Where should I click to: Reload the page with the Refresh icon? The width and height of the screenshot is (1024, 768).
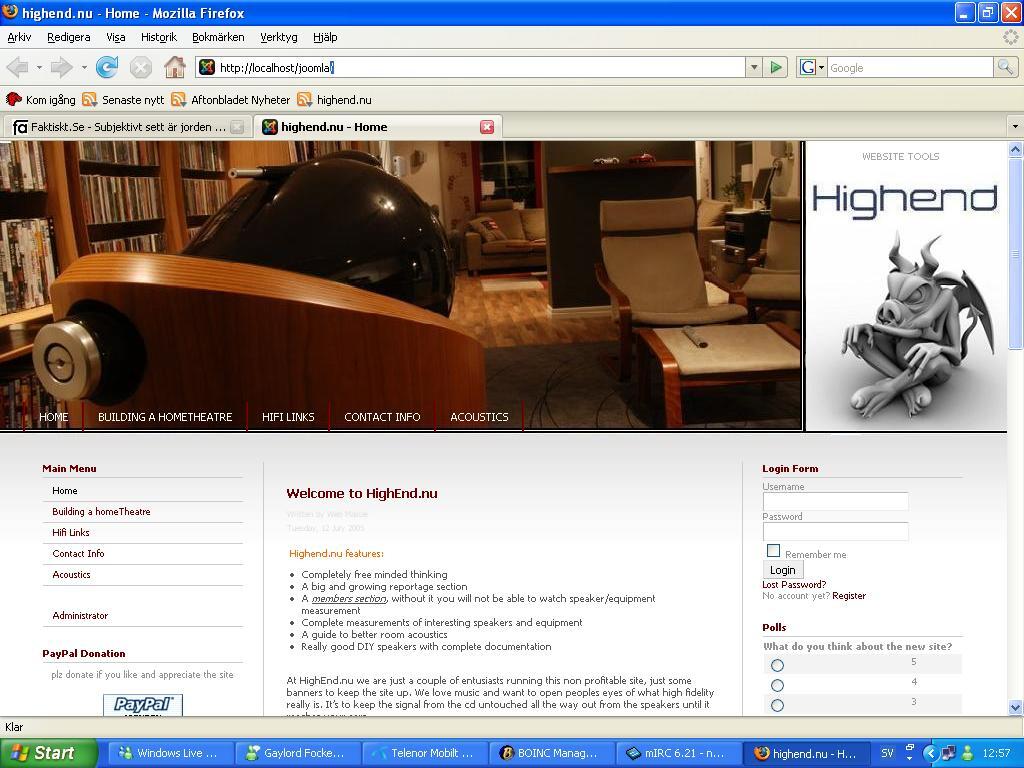pyautogui.click(x=107, y=67)
